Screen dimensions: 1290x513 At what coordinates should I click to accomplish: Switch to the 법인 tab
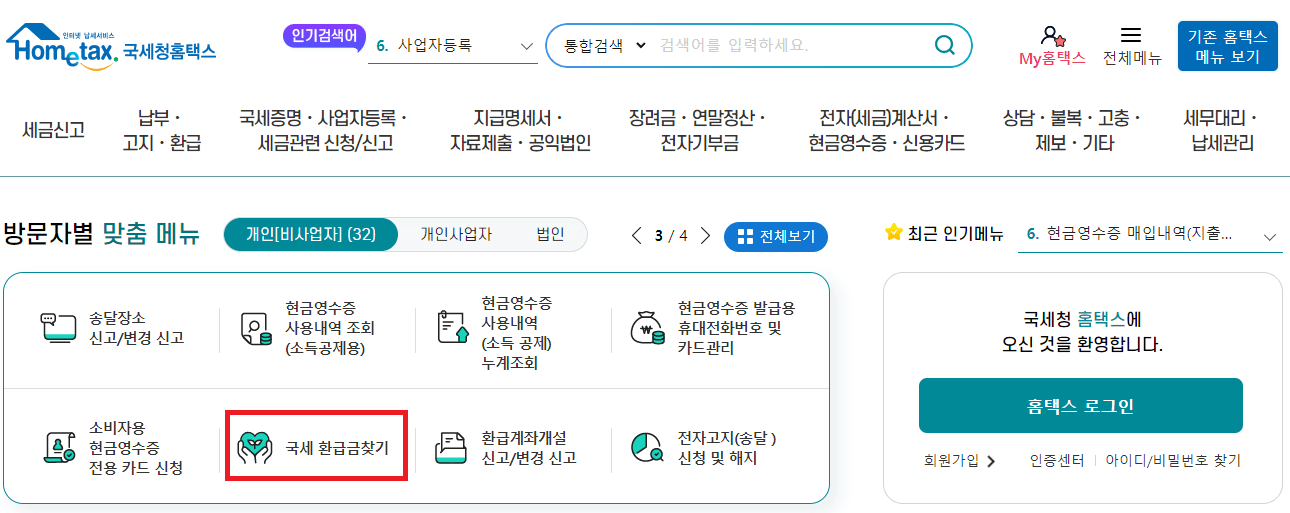coord(550,235)
